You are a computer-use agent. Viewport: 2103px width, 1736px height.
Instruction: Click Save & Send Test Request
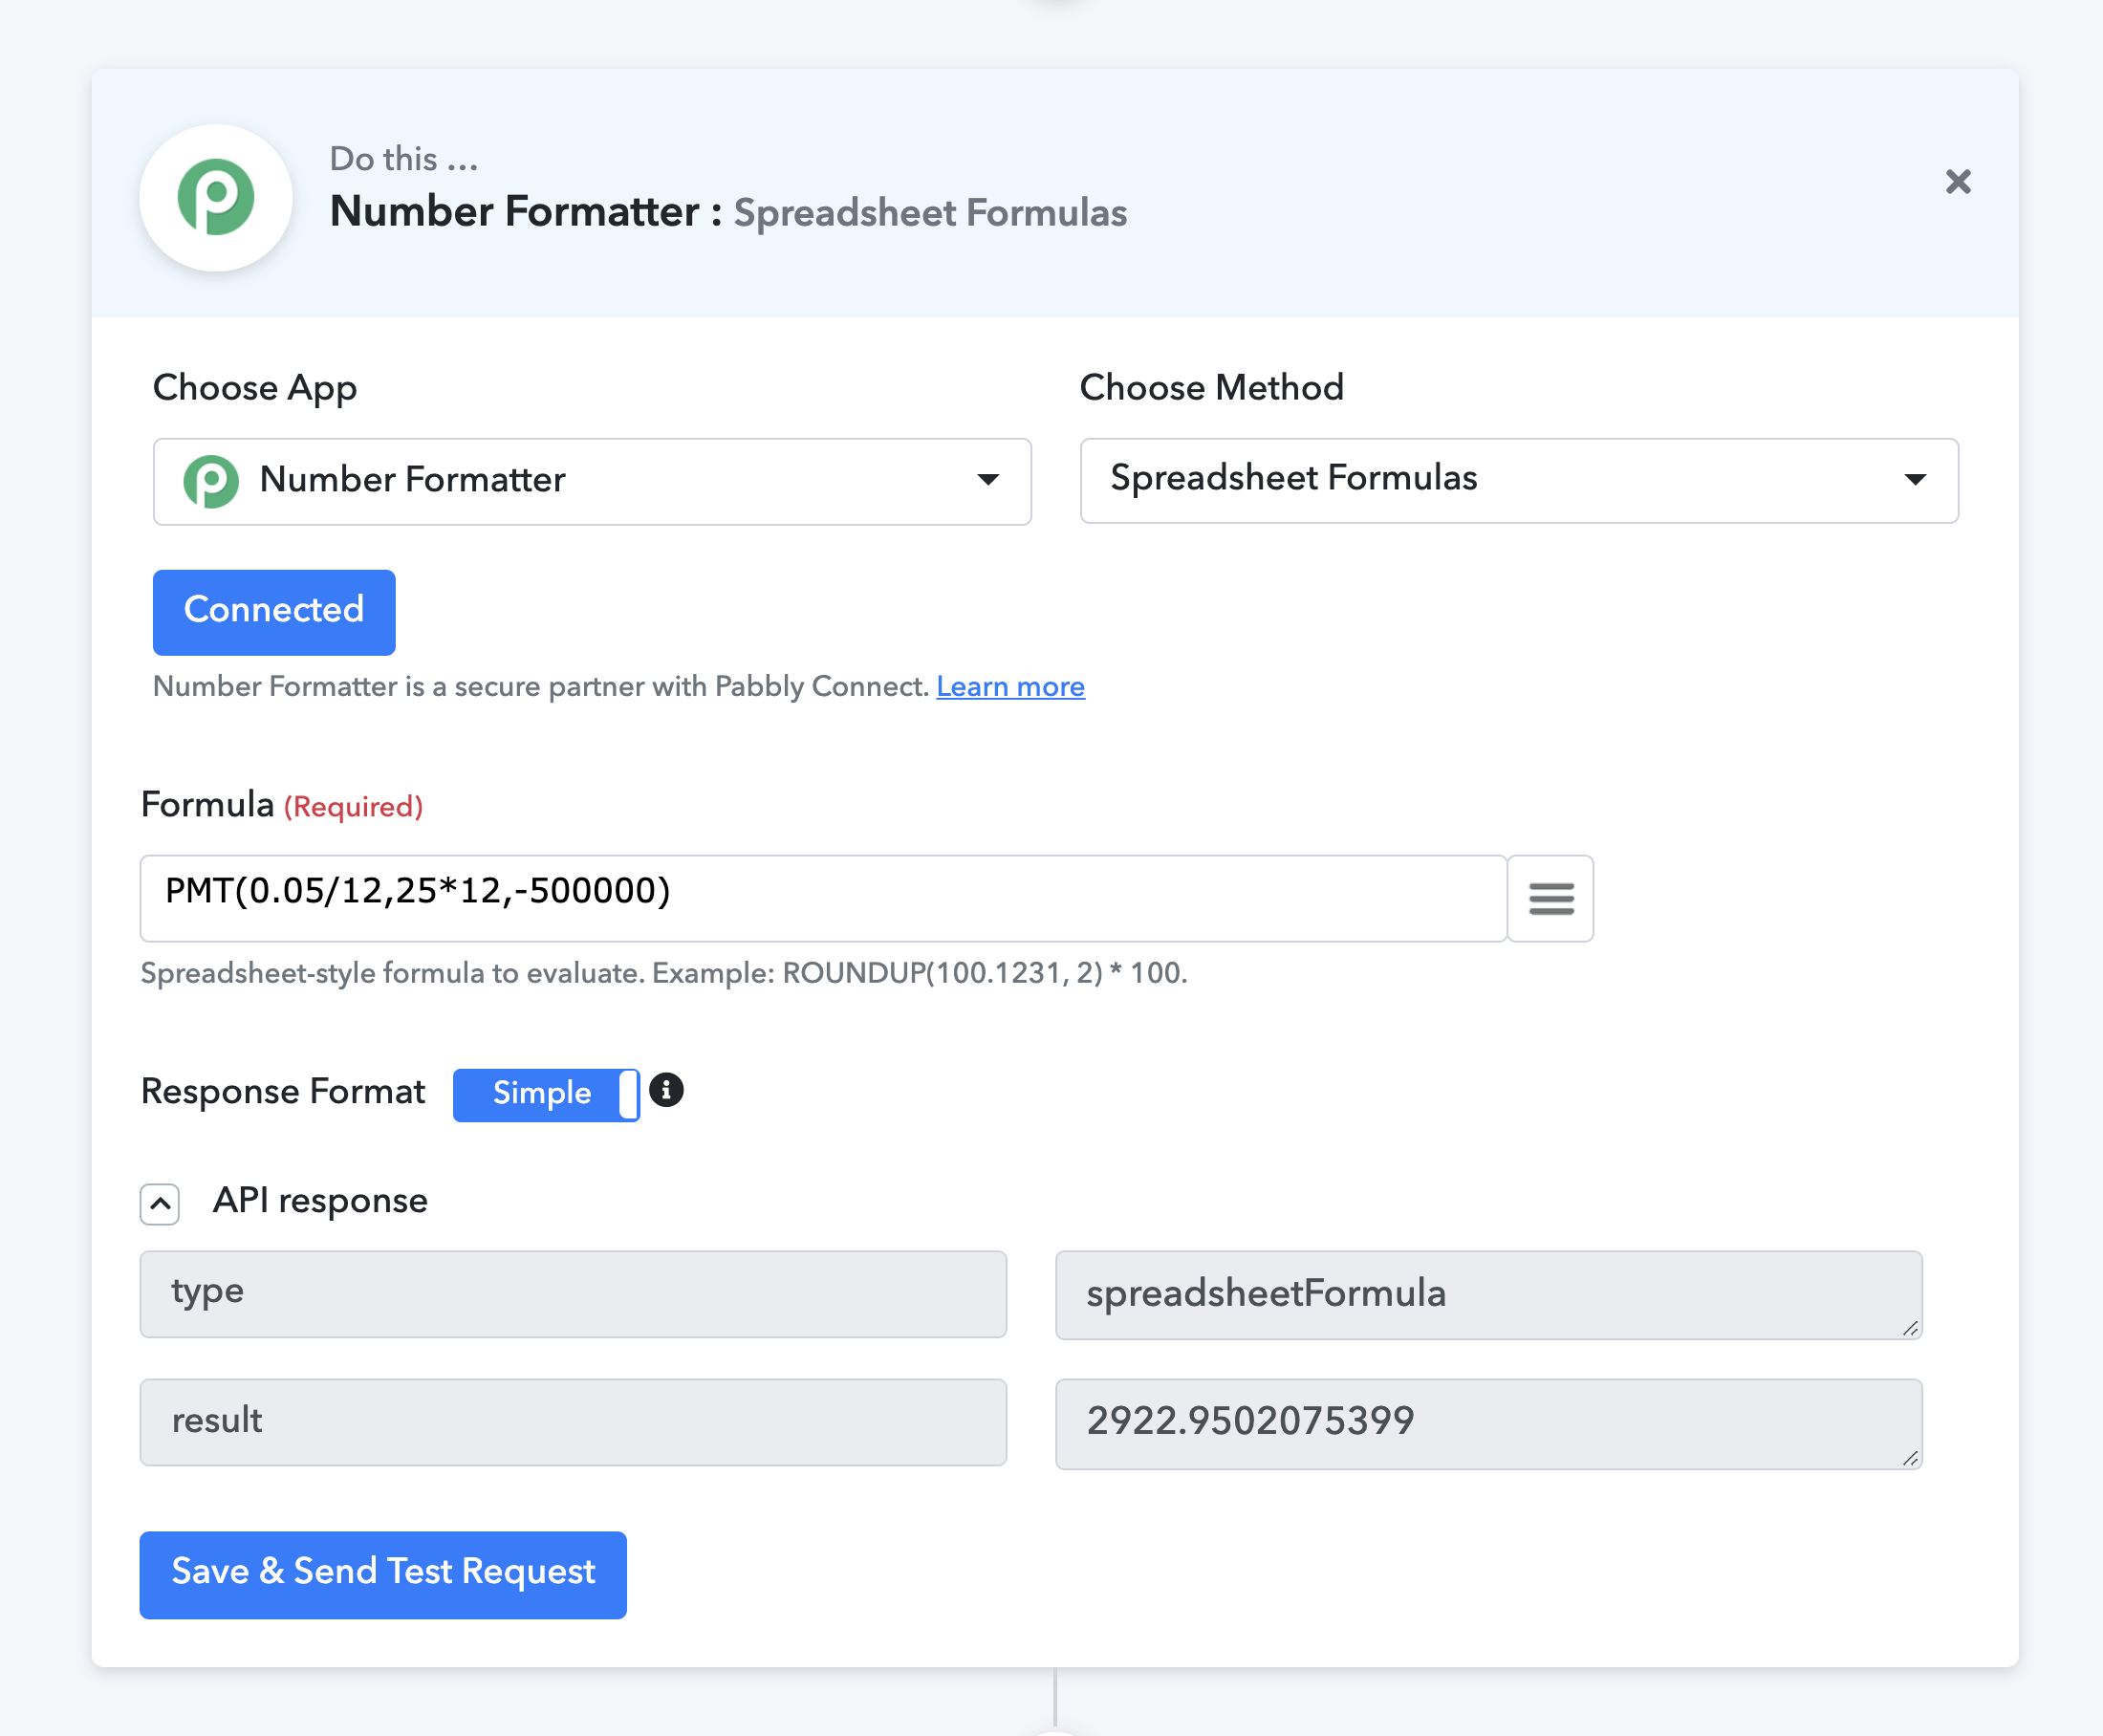pyautogui.click(x=383, y=1575)
